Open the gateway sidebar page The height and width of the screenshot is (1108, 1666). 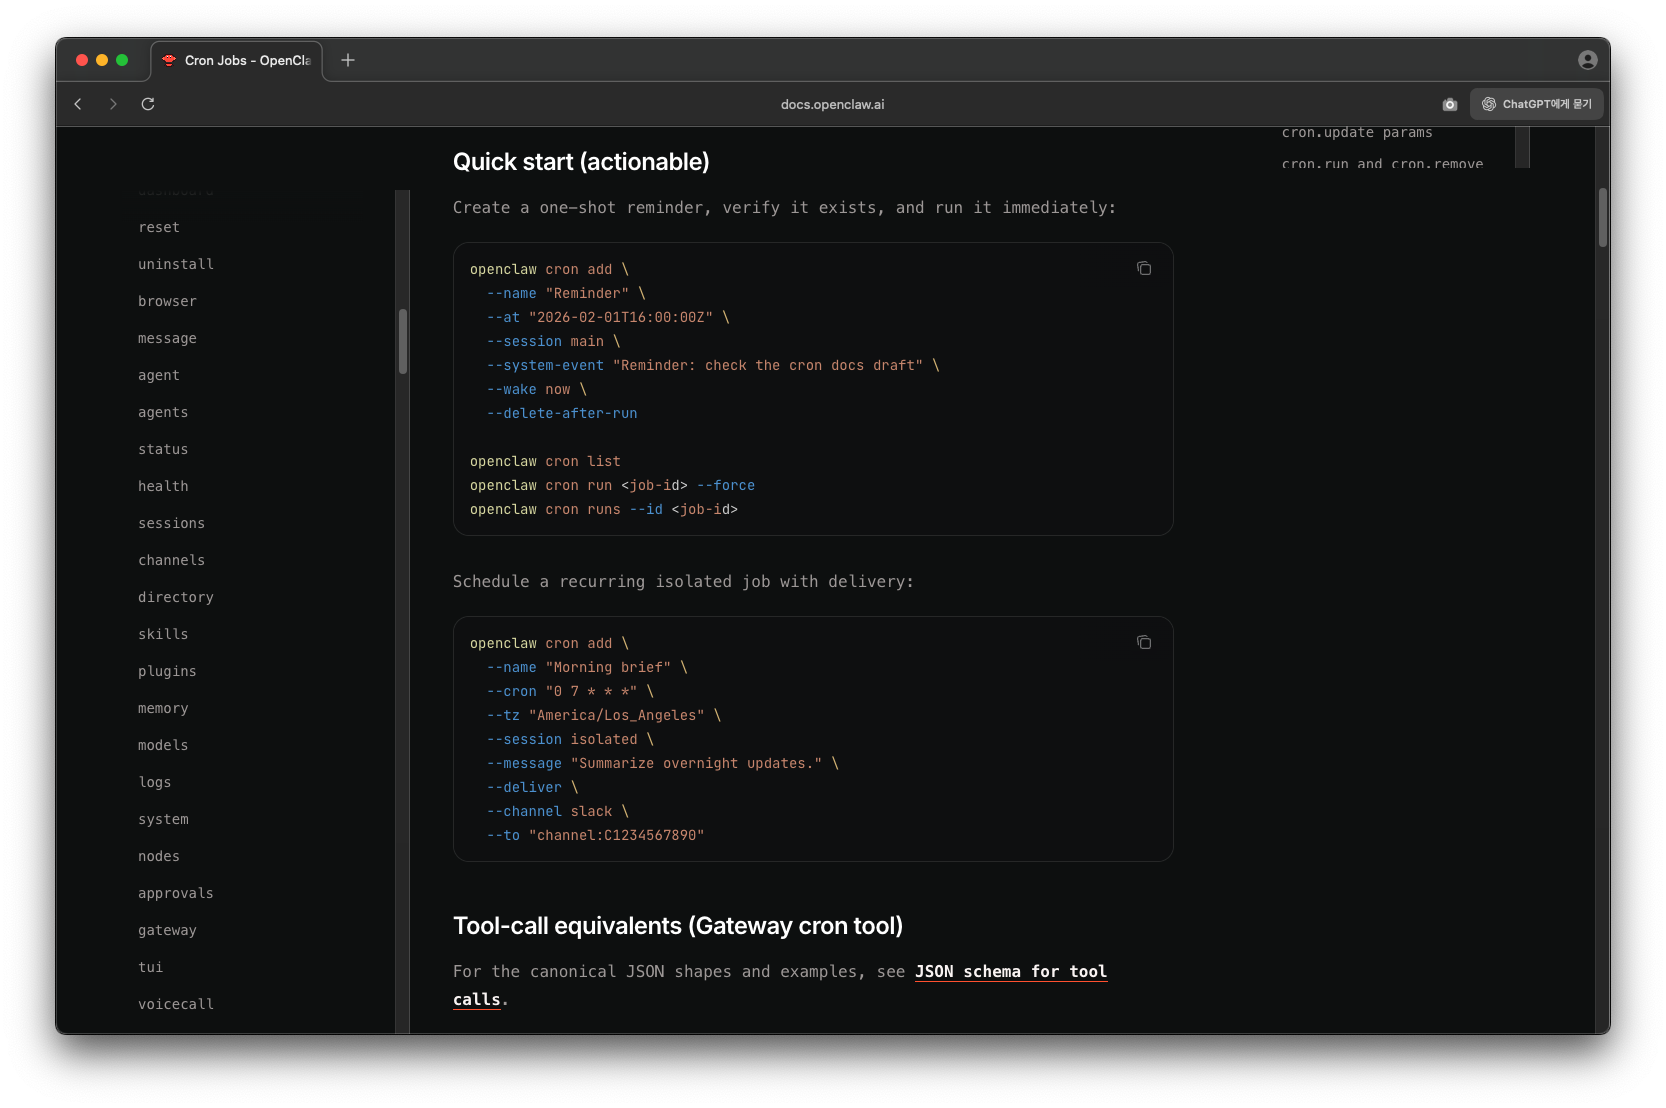point(167,930)
